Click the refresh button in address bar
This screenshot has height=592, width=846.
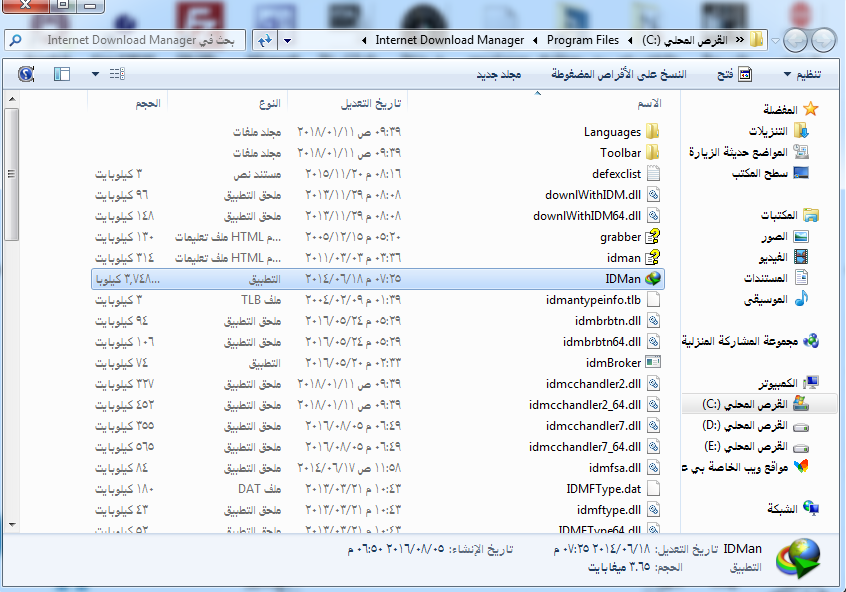click(265, 40)
